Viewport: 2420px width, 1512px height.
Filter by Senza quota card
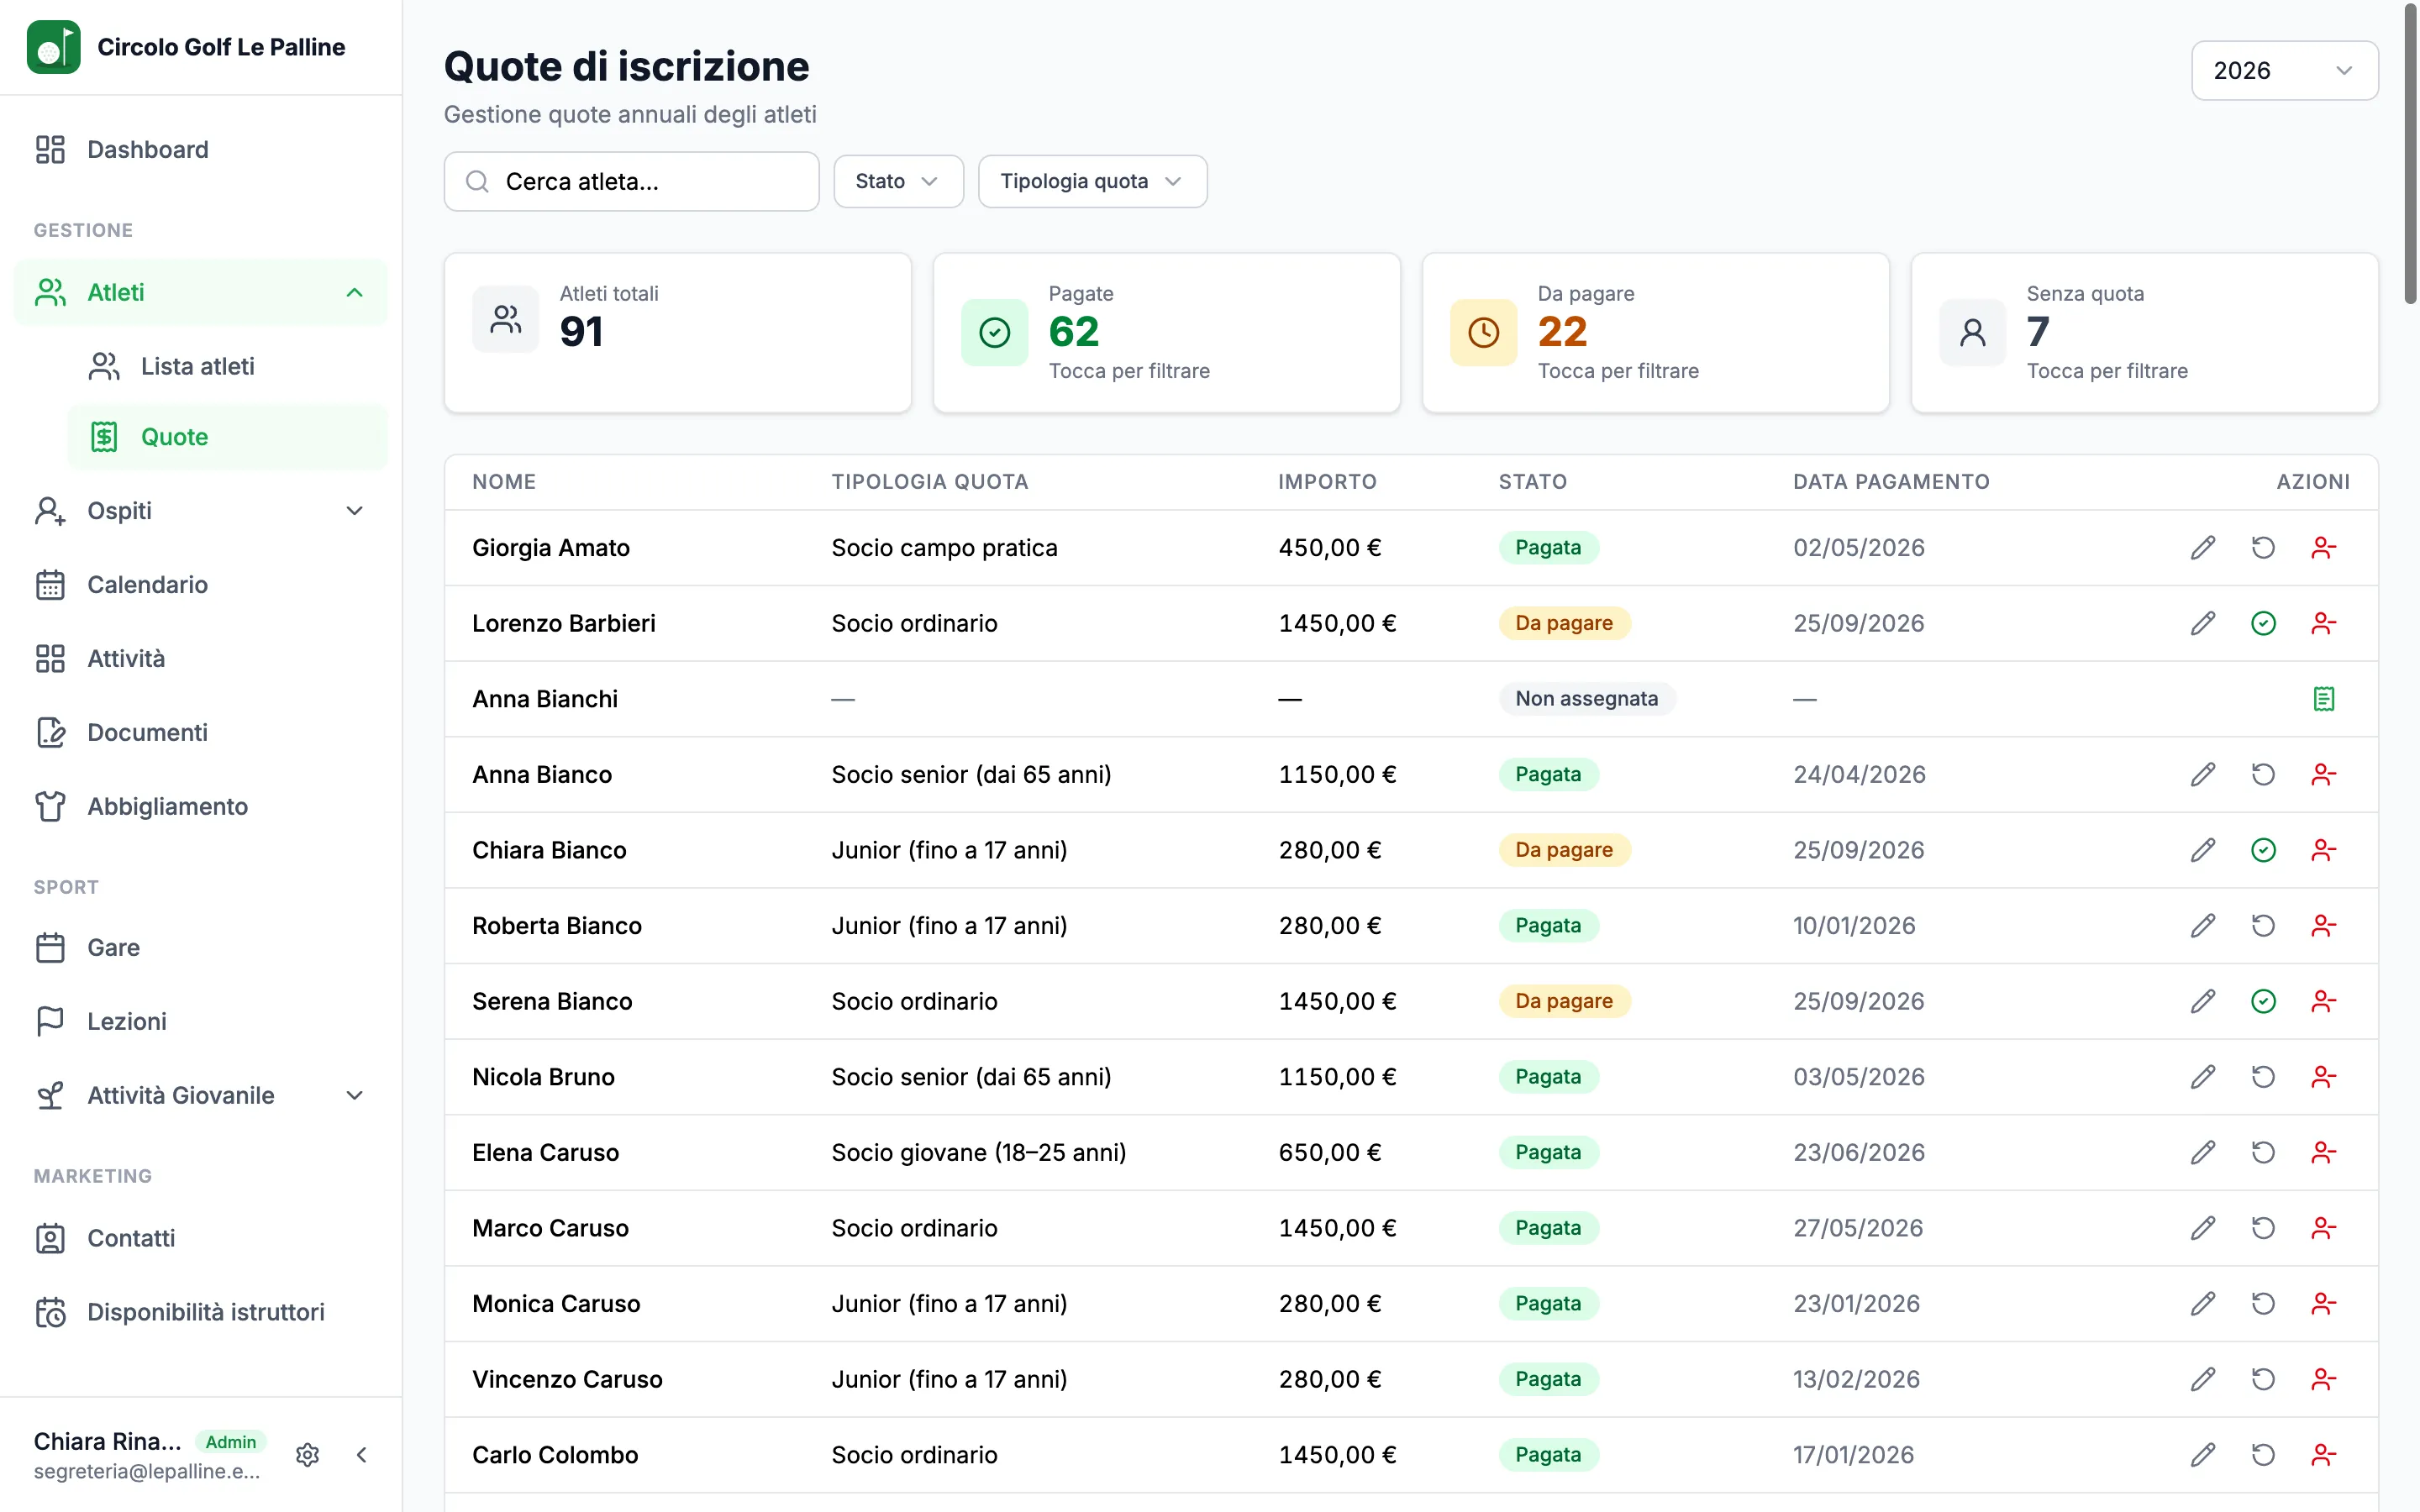(2144, 333)
